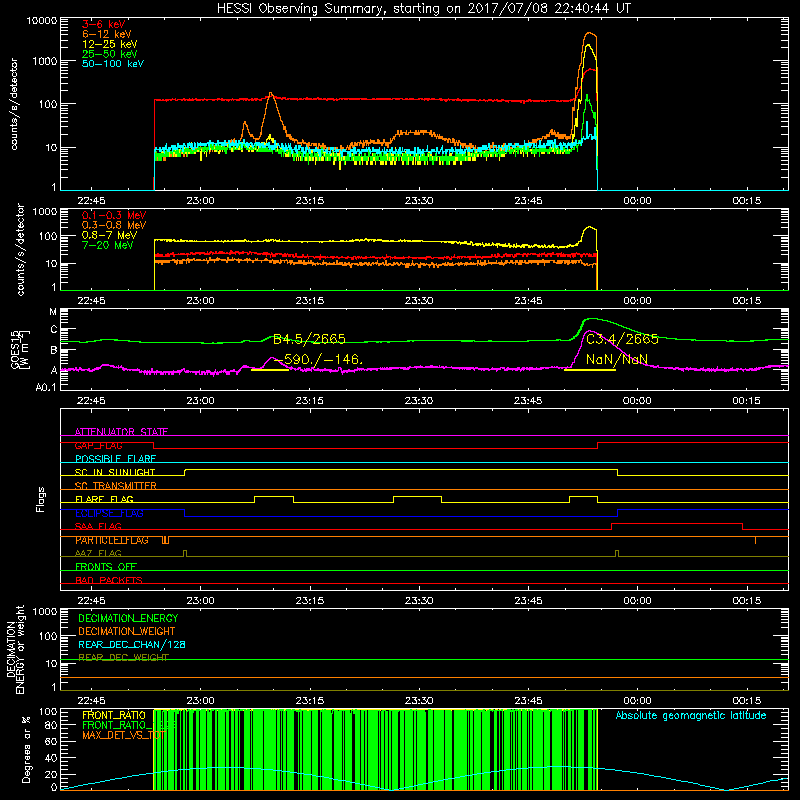Screen dimensions: 800x800
Task: Click the -590./-146. position annotation
Action: pyautogui.click(x=318, y=360)
